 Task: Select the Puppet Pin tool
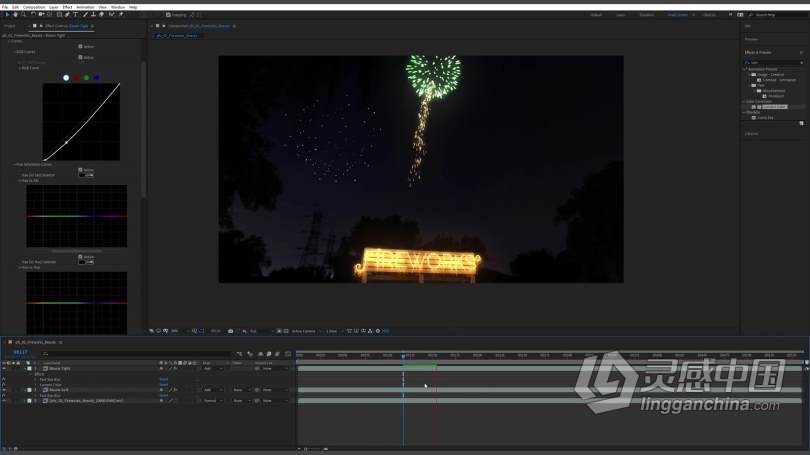pyautogui.click(x=121, y=15)
